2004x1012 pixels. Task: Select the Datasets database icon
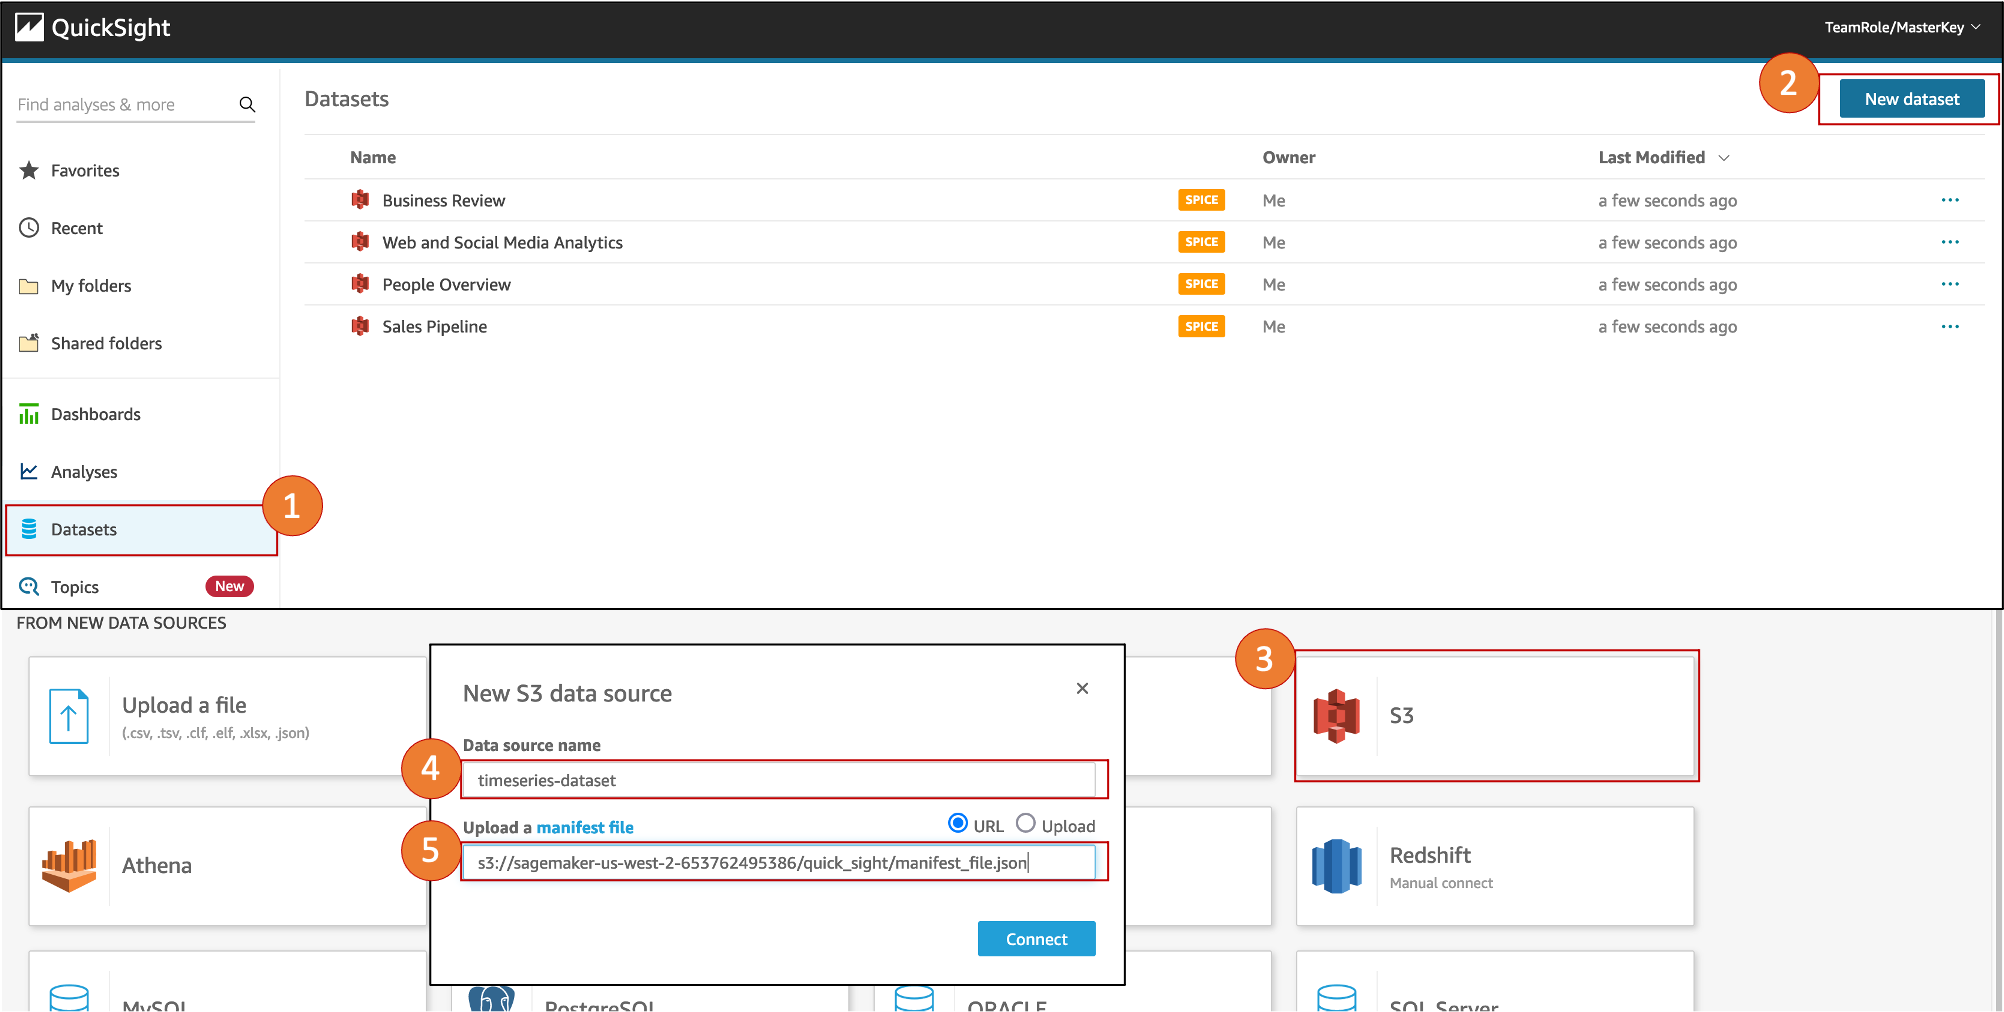[29, 529]
